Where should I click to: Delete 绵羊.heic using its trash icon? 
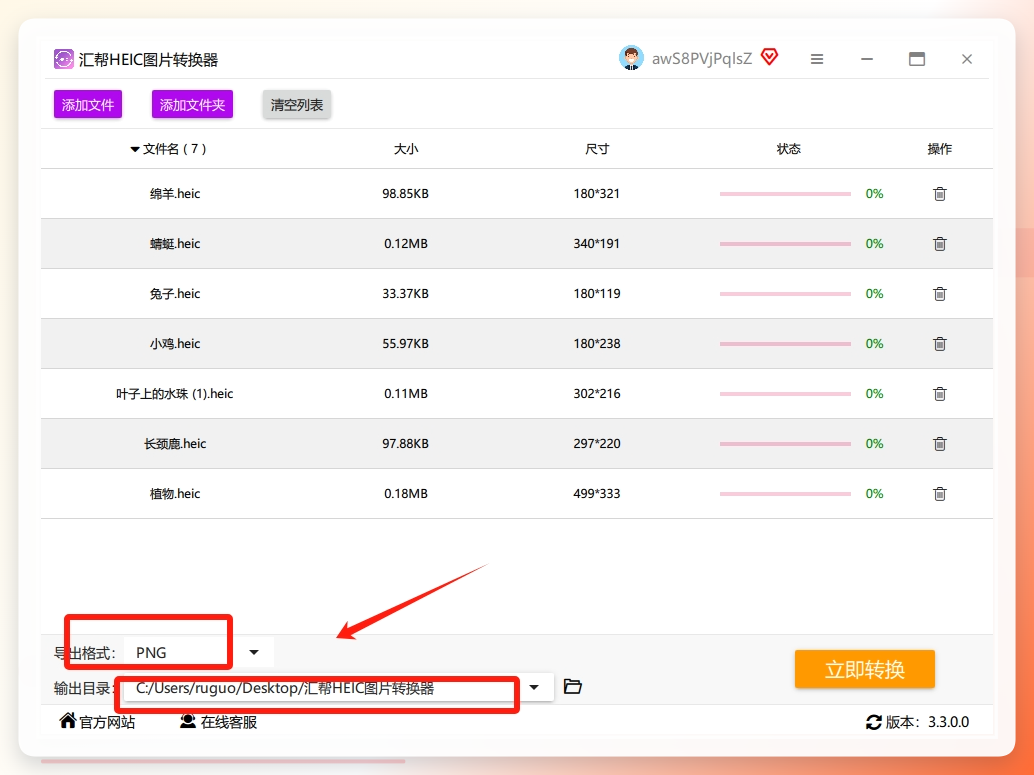pyautogui.click(x=940, y=194)
